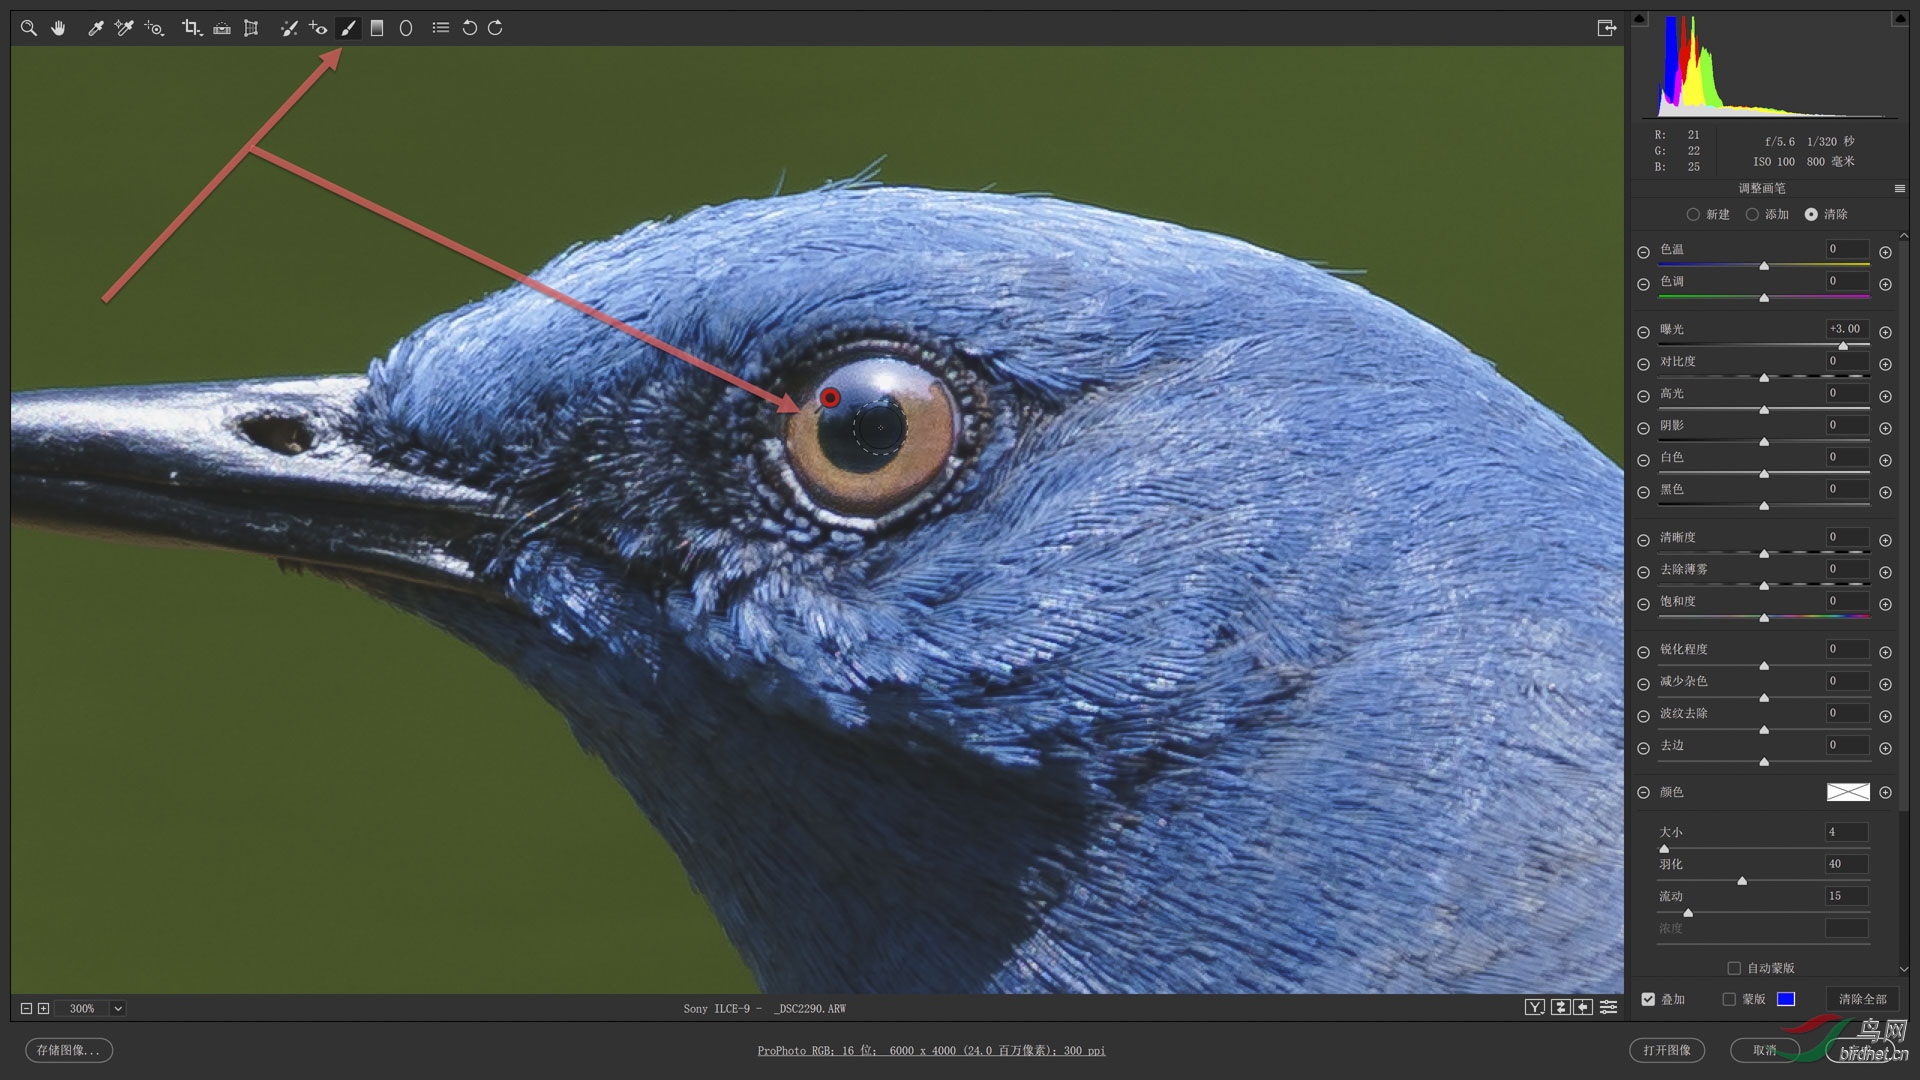Select the 新建 radio button
Image resolution: width=1920 pixels, height=1080 pixels.
click(x=1693, y=214)
